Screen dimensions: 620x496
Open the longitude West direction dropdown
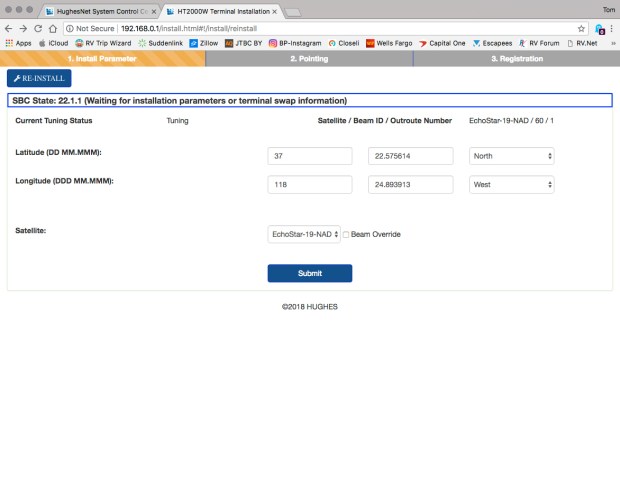point(511,184)
